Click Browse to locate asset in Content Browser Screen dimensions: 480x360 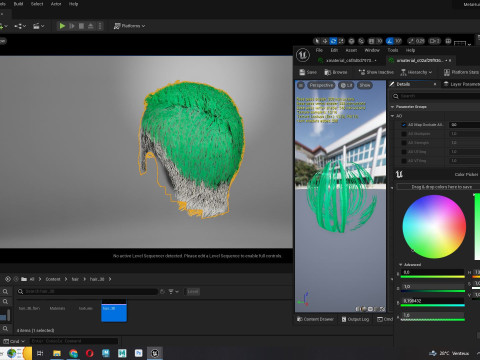(336, 72)
